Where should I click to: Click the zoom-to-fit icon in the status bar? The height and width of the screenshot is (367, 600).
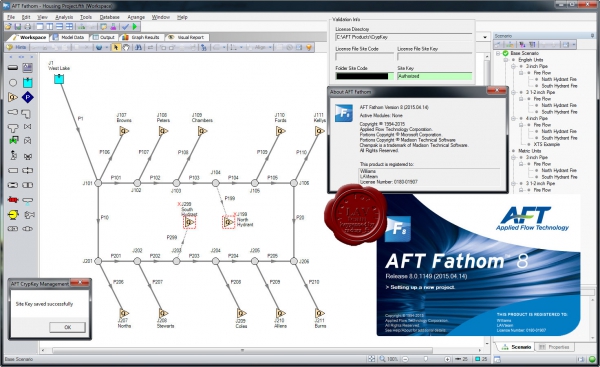point(372,359)
